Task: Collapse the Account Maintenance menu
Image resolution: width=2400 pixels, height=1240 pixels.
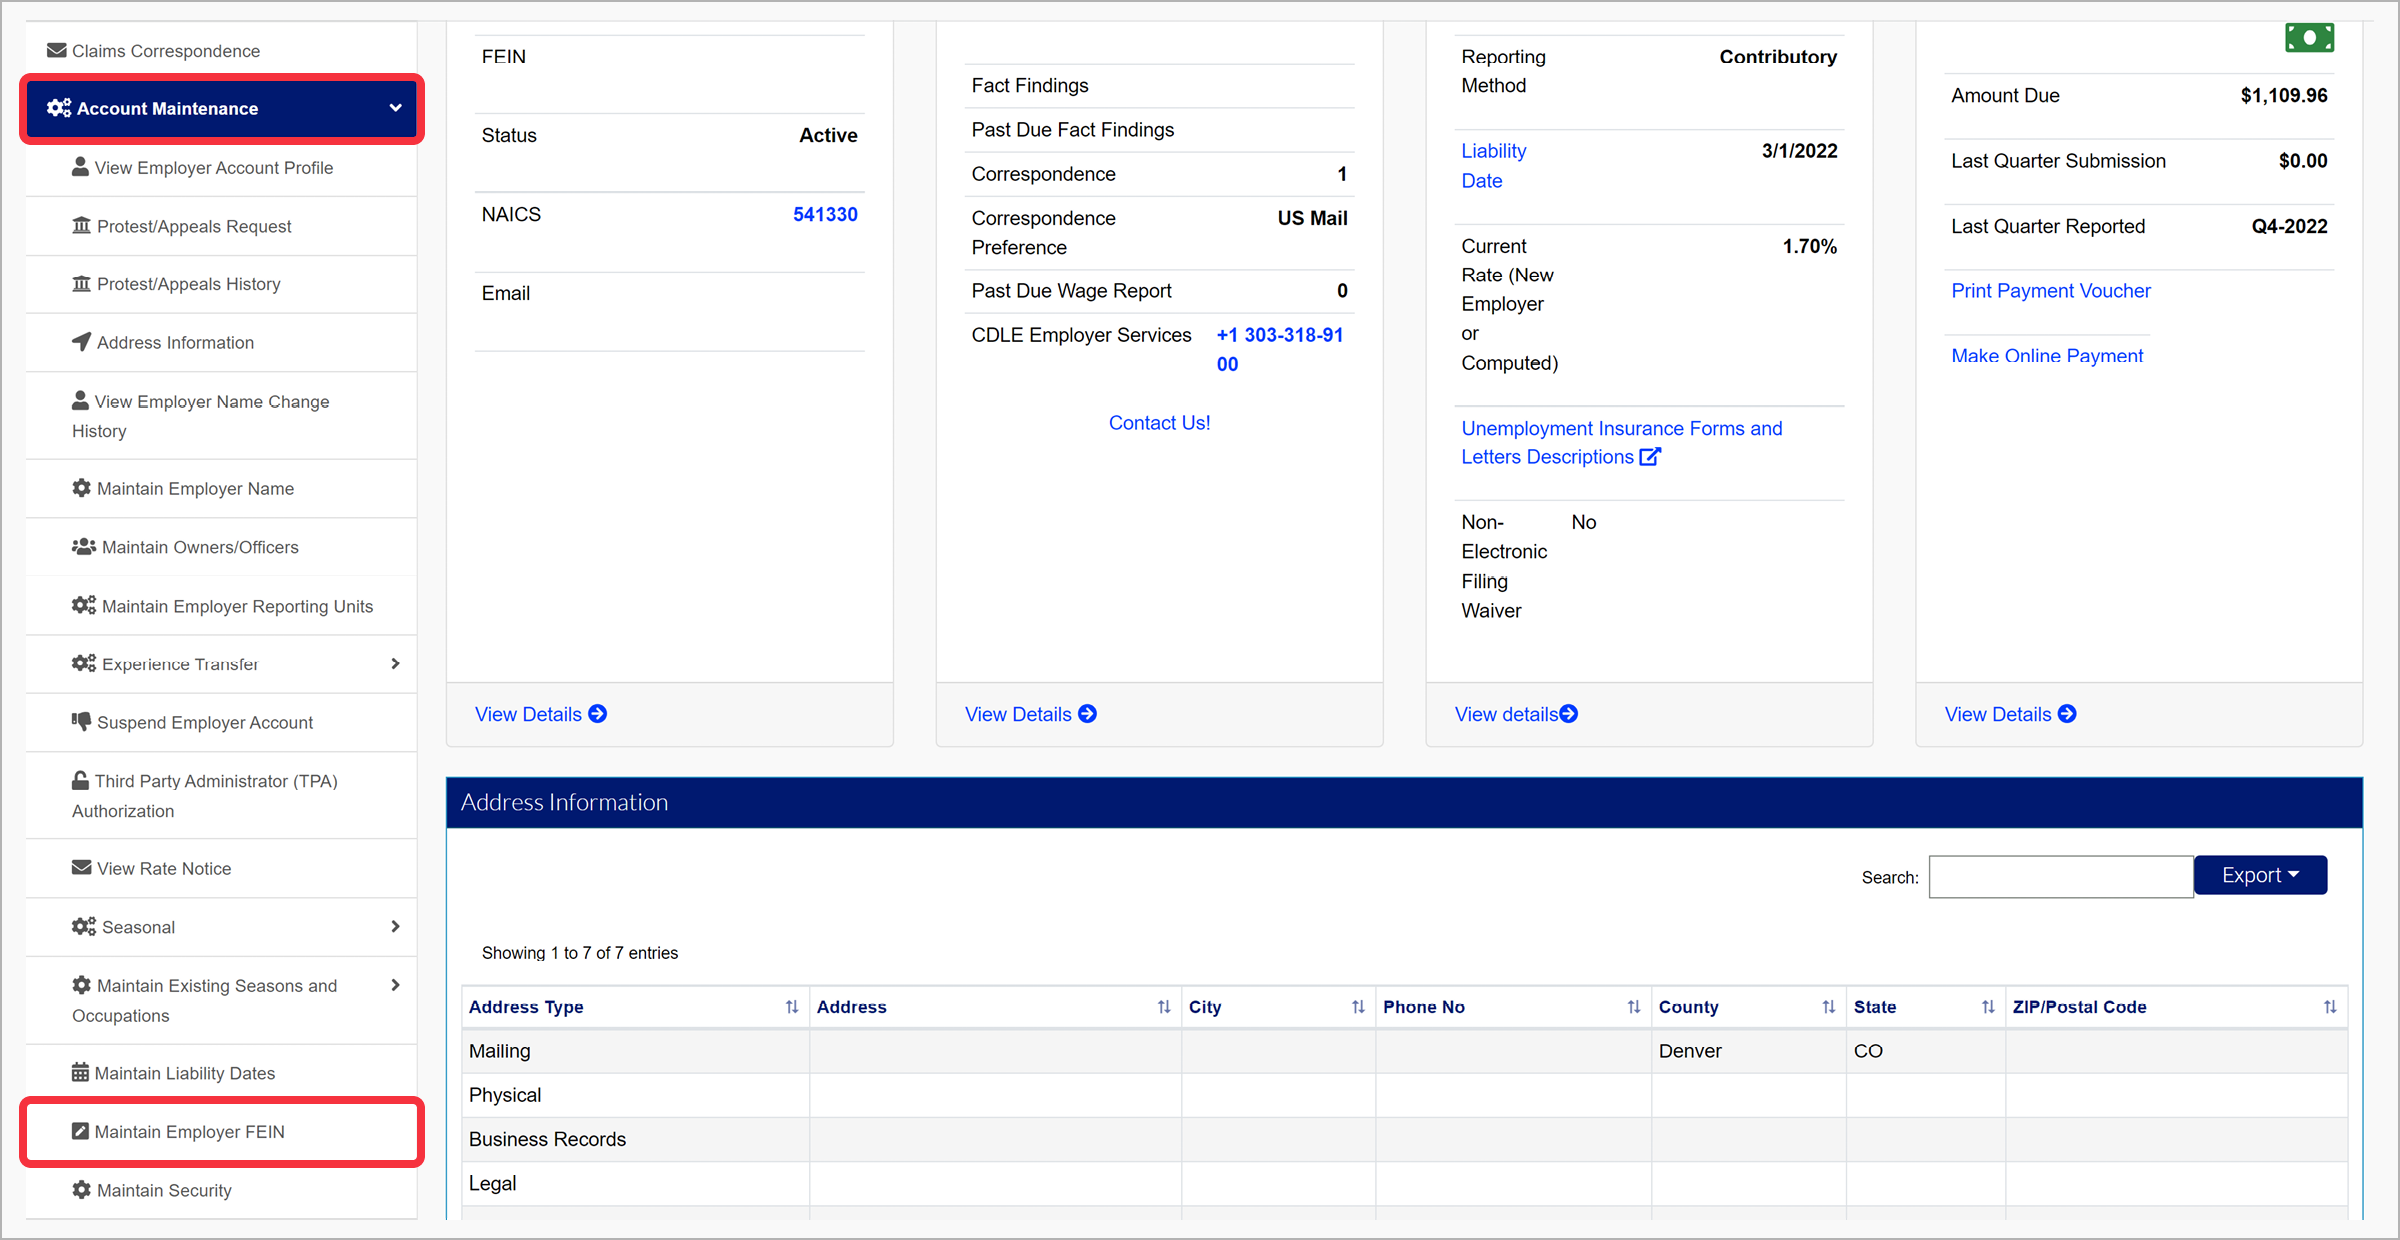Action: pos(395,108)
